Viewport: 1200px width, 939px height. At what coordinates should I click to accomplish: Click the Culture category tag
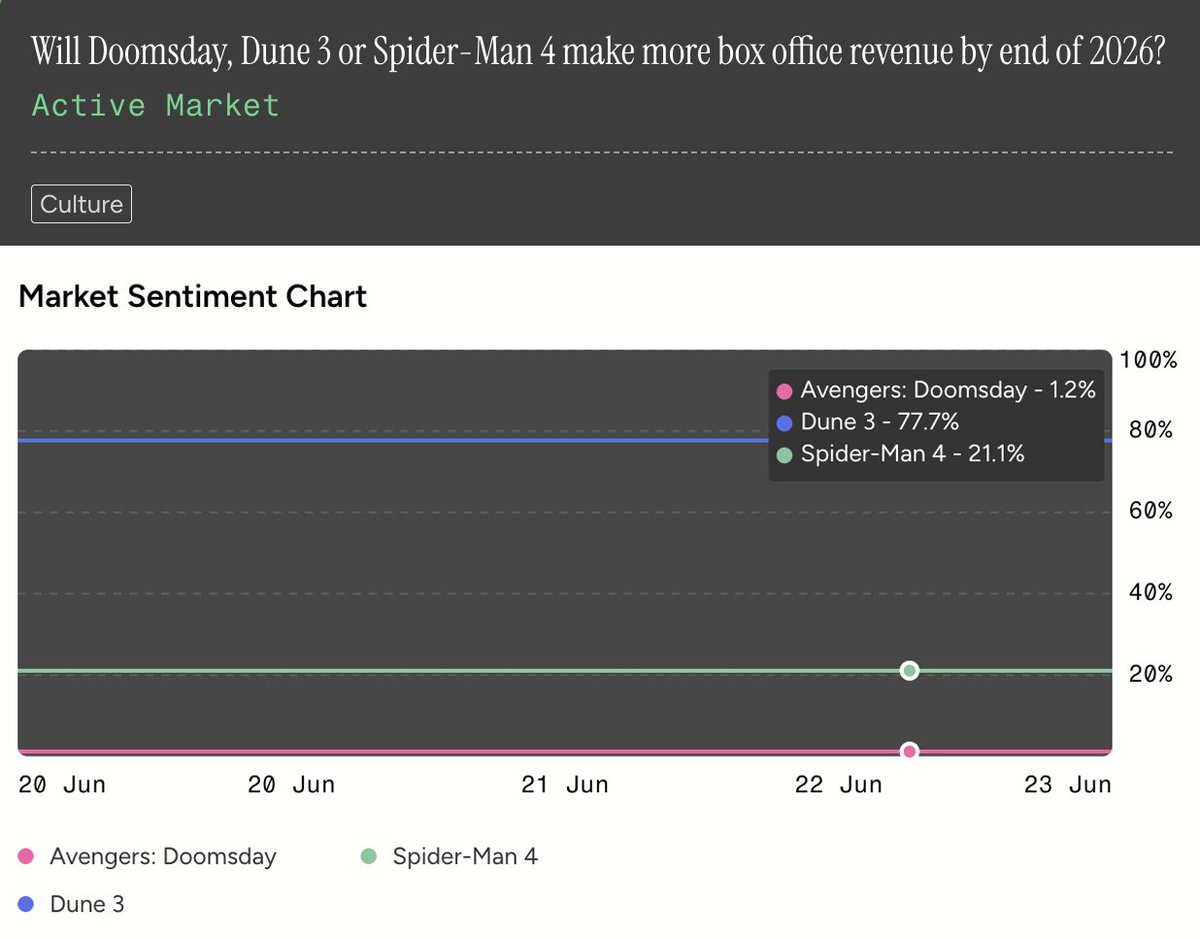point(81,204)
